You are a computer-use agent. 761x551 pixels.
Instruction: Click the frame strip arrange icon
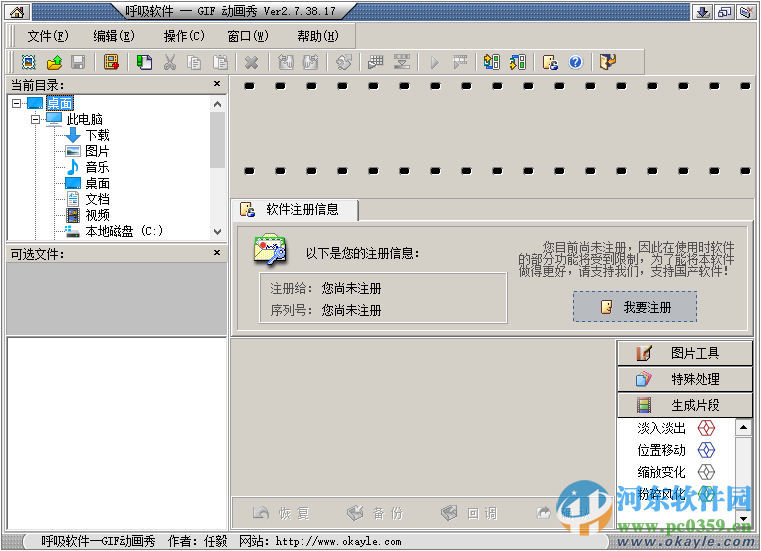coord(402,62)
